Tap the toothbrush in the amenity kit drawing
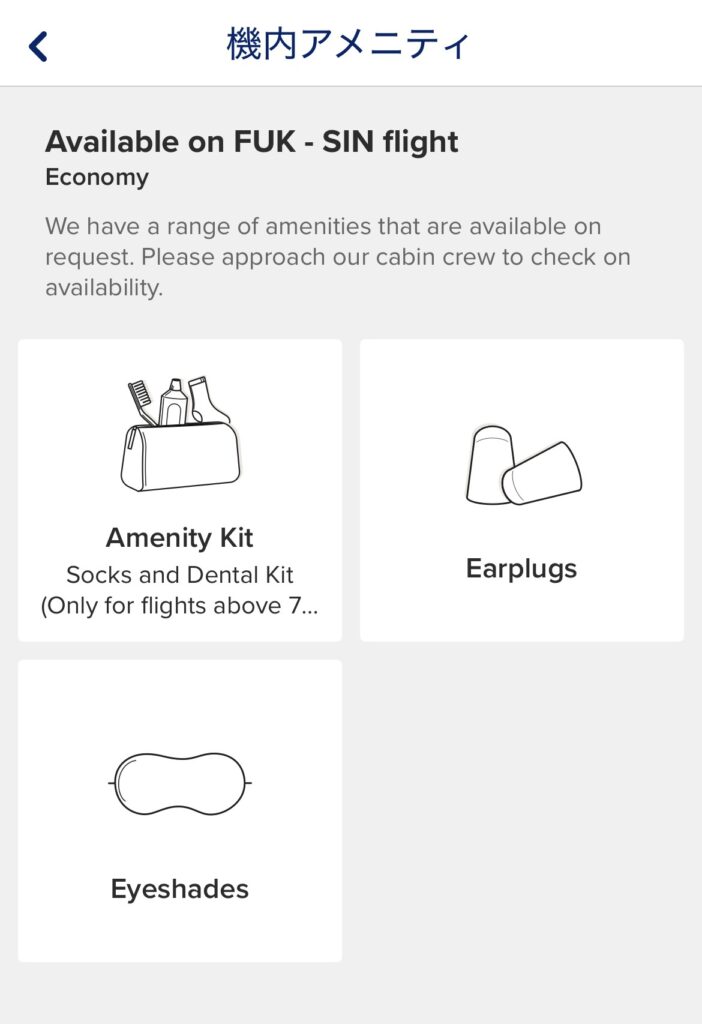Screen dimensions: 702x1024 click(x=142, y=400)
